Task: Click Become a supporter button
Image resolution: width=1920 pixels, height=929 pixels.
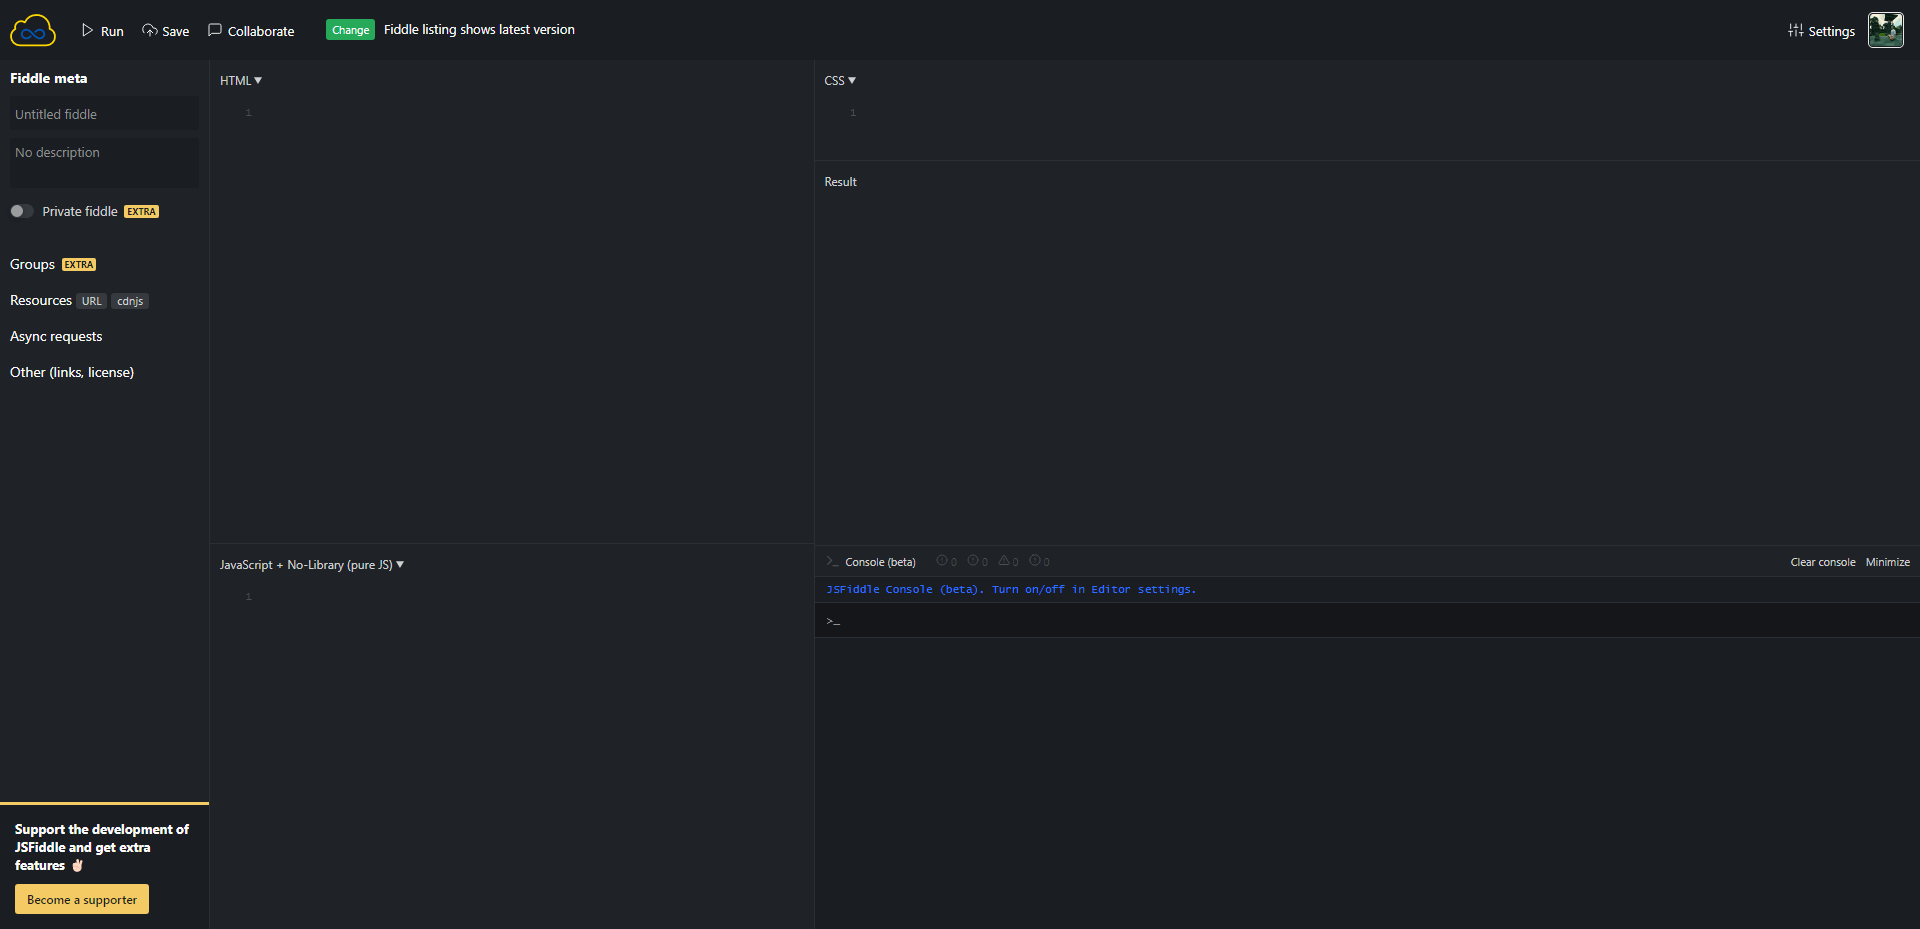Action: point(82,899)
